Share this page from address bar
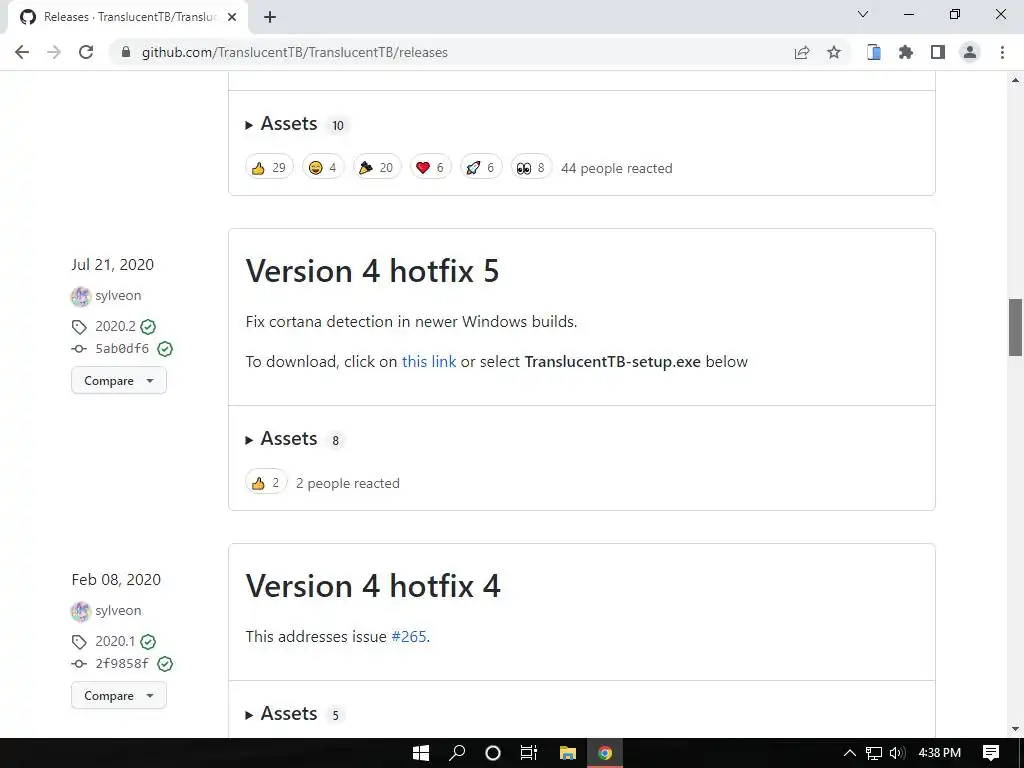The width and height of the screenshot is (1024, 768). tap(802, 52)
